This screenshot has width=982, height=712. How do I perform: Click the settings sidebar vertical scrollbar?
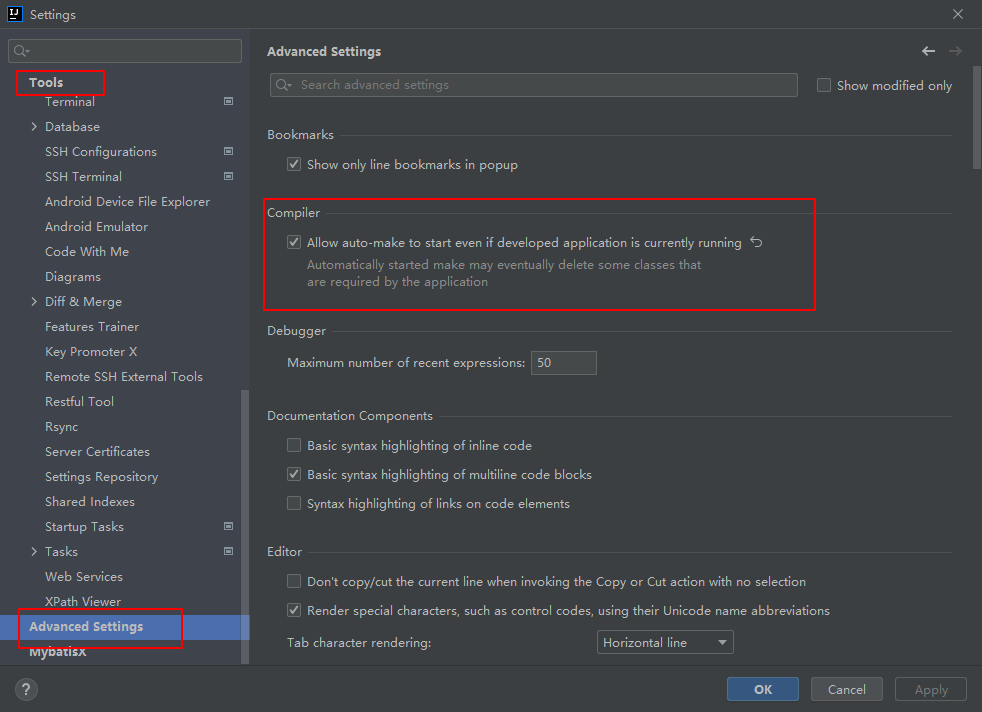coord(245,500)
